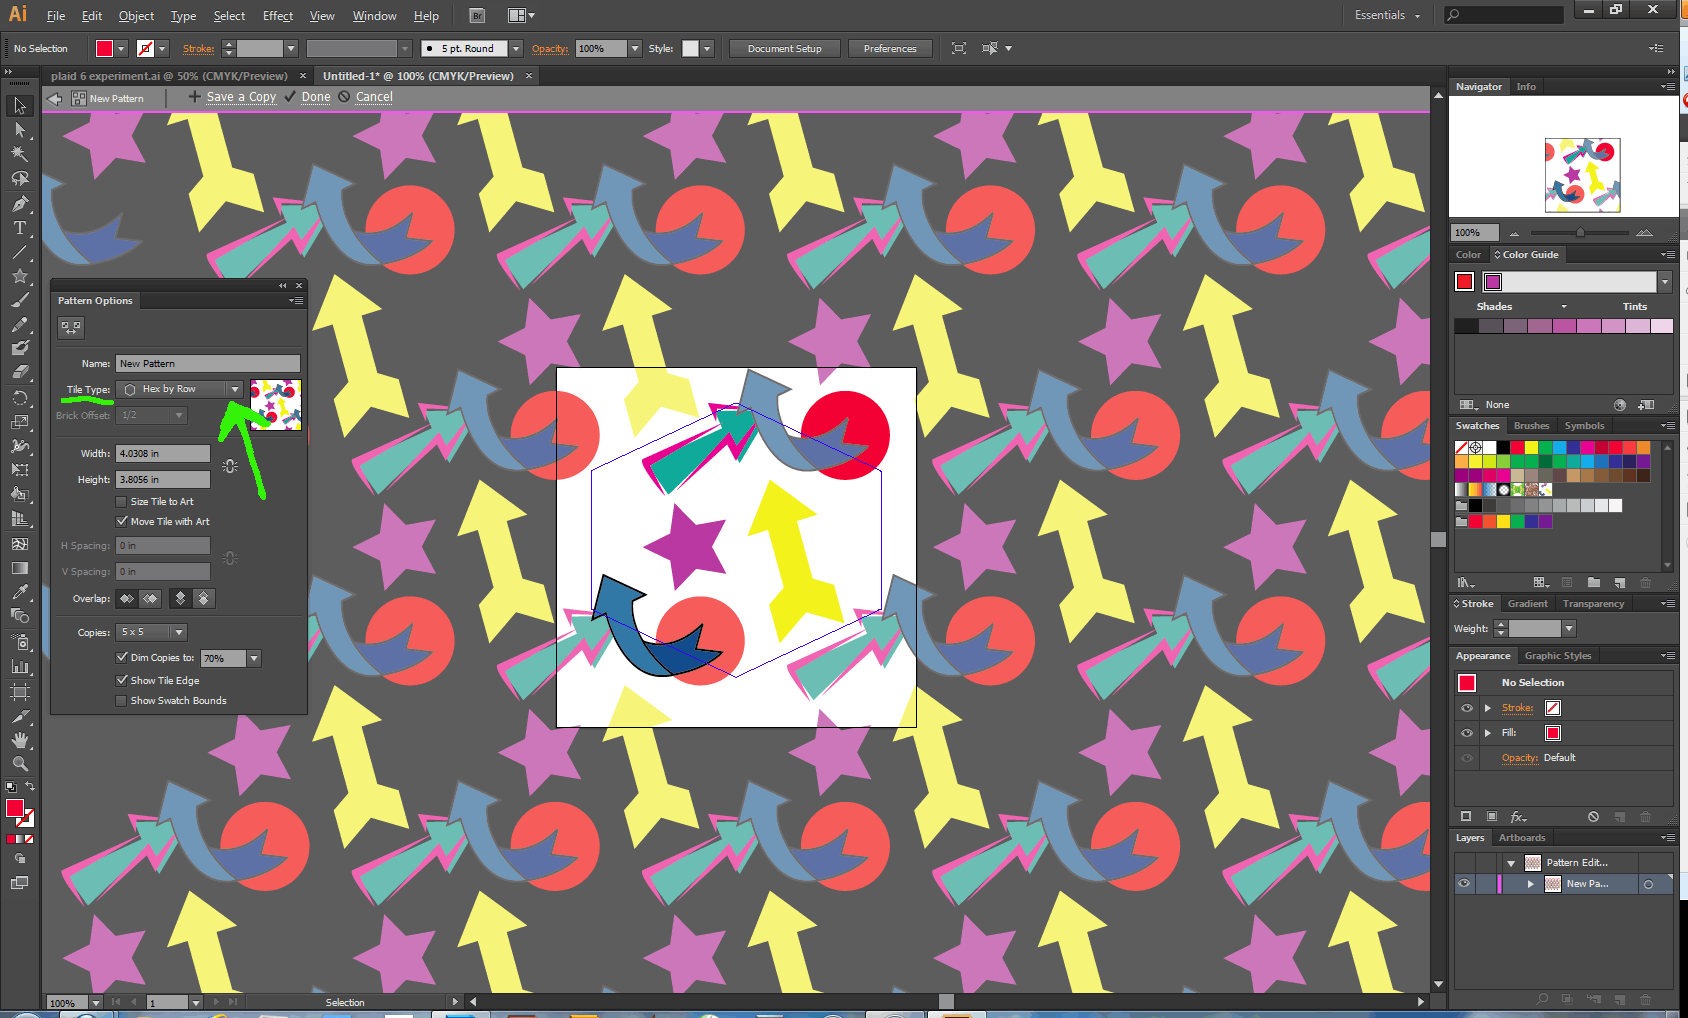Uncheck Move Tile with Art
Image resolution: width=1688 pixels, height=1018 pixels.
[122, 522]
